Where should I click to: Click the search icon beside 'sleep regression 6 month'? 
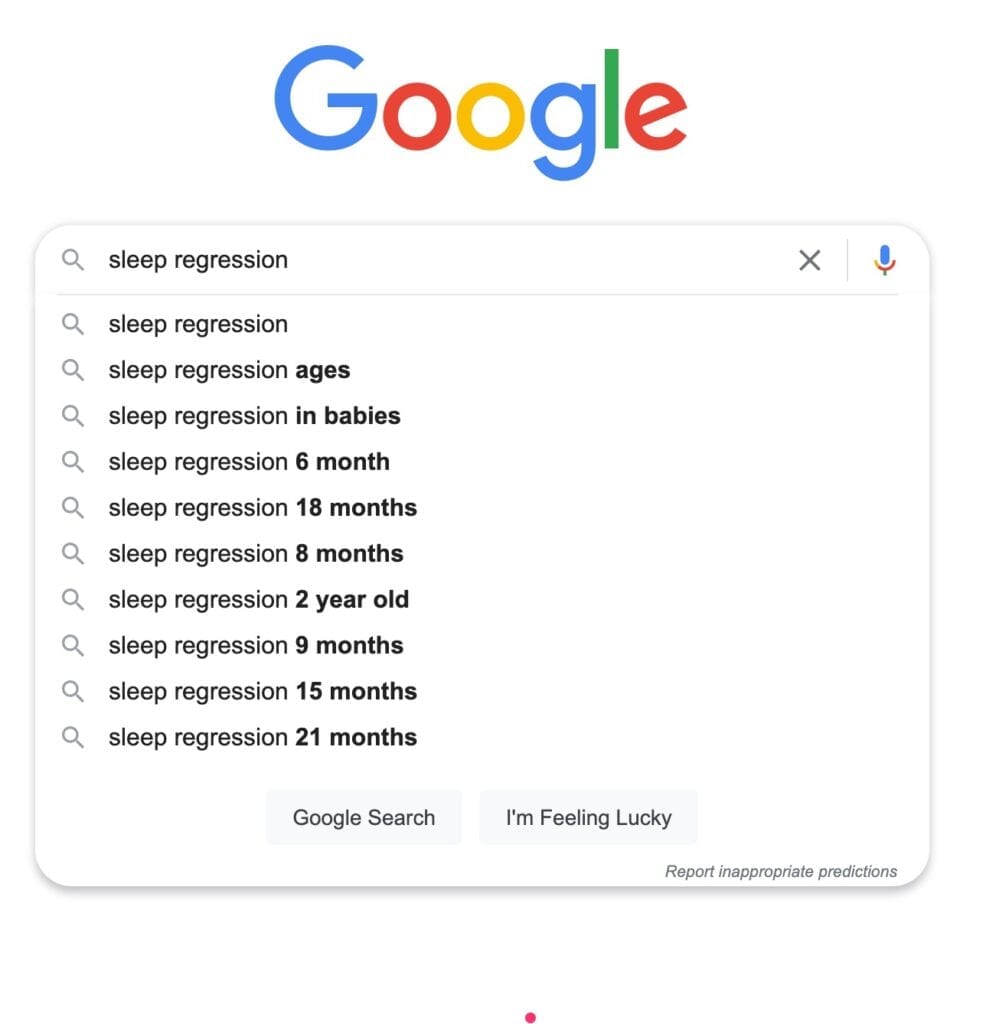click(73, 462)
